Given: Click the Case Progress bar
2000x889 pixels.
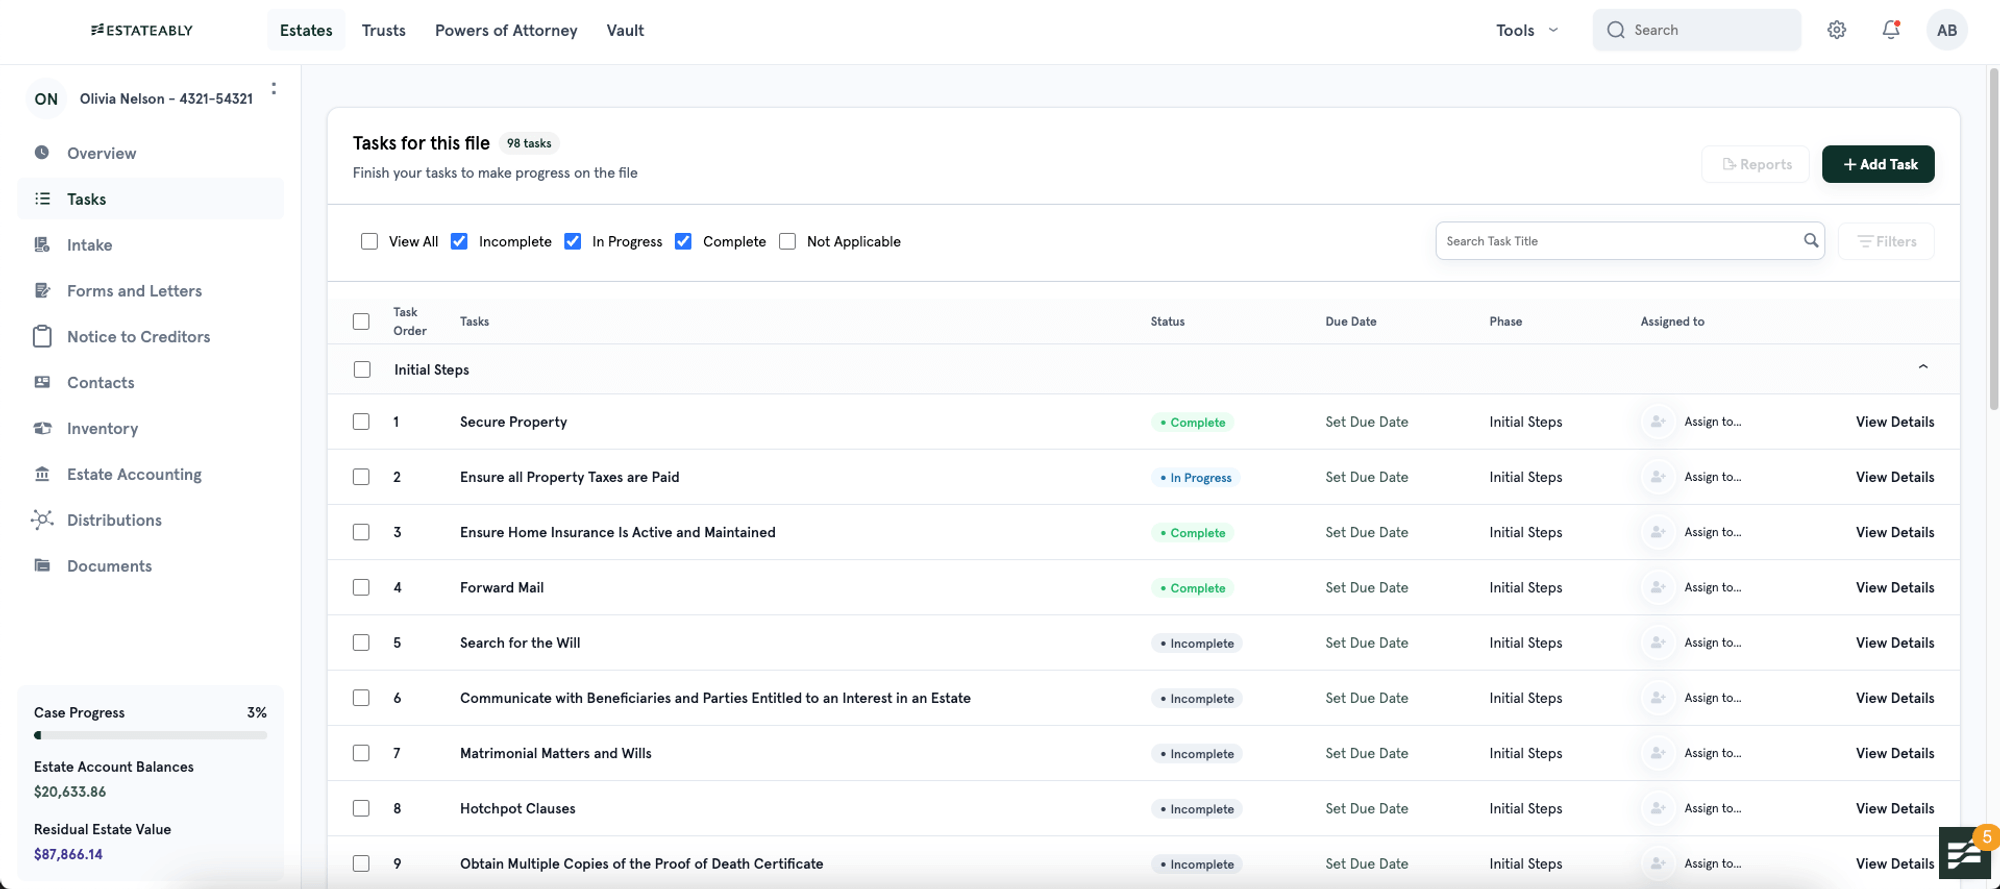Looking at the screenshot, I should pos(150,736).
